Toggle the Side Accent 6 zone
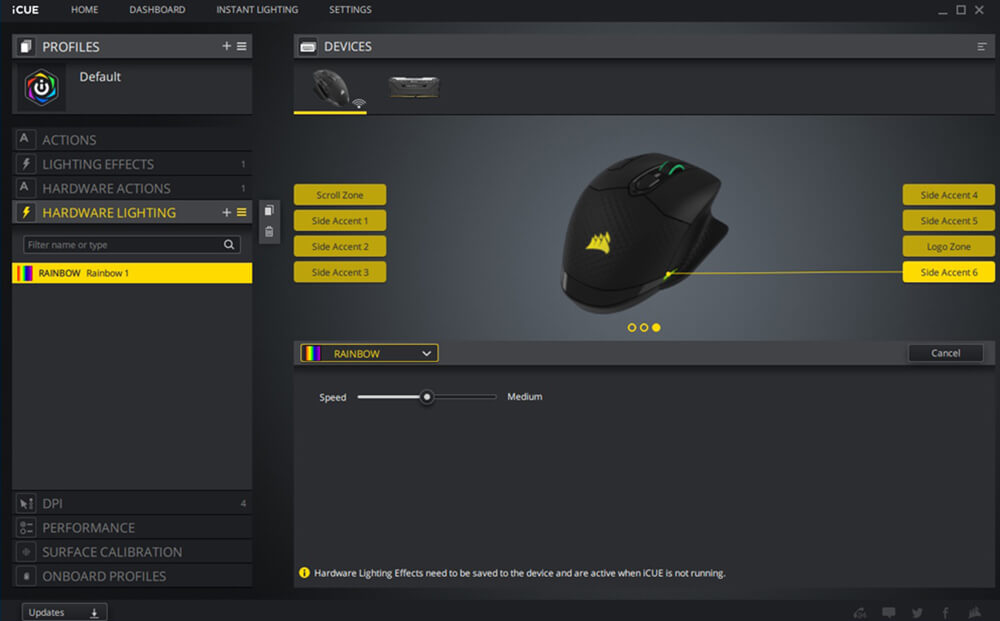This screenshot has height=621, width=1000. [948, 272]
